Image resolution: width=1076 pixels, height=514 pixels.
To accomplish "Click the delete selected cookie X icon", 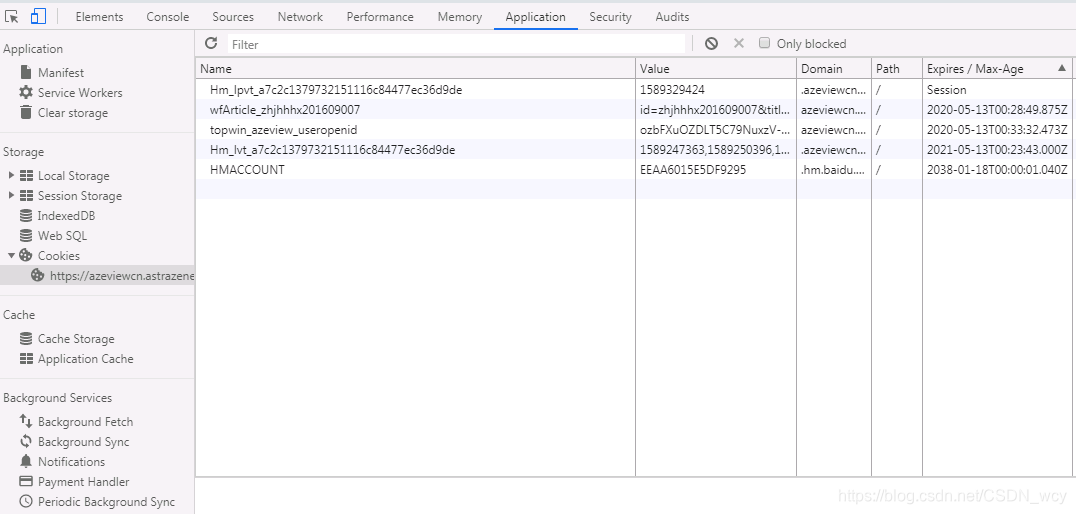I will (x=738, y=43).
